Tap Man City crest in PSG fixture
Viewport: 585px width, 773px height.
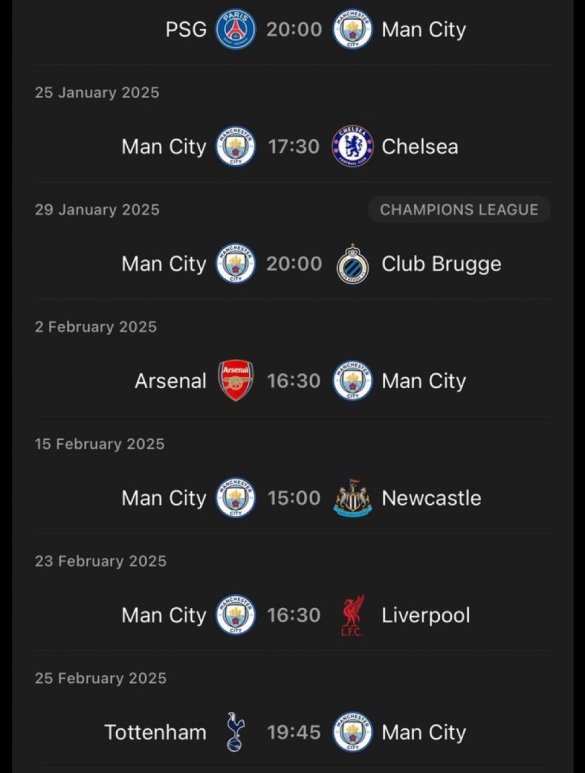click(352, 30)
